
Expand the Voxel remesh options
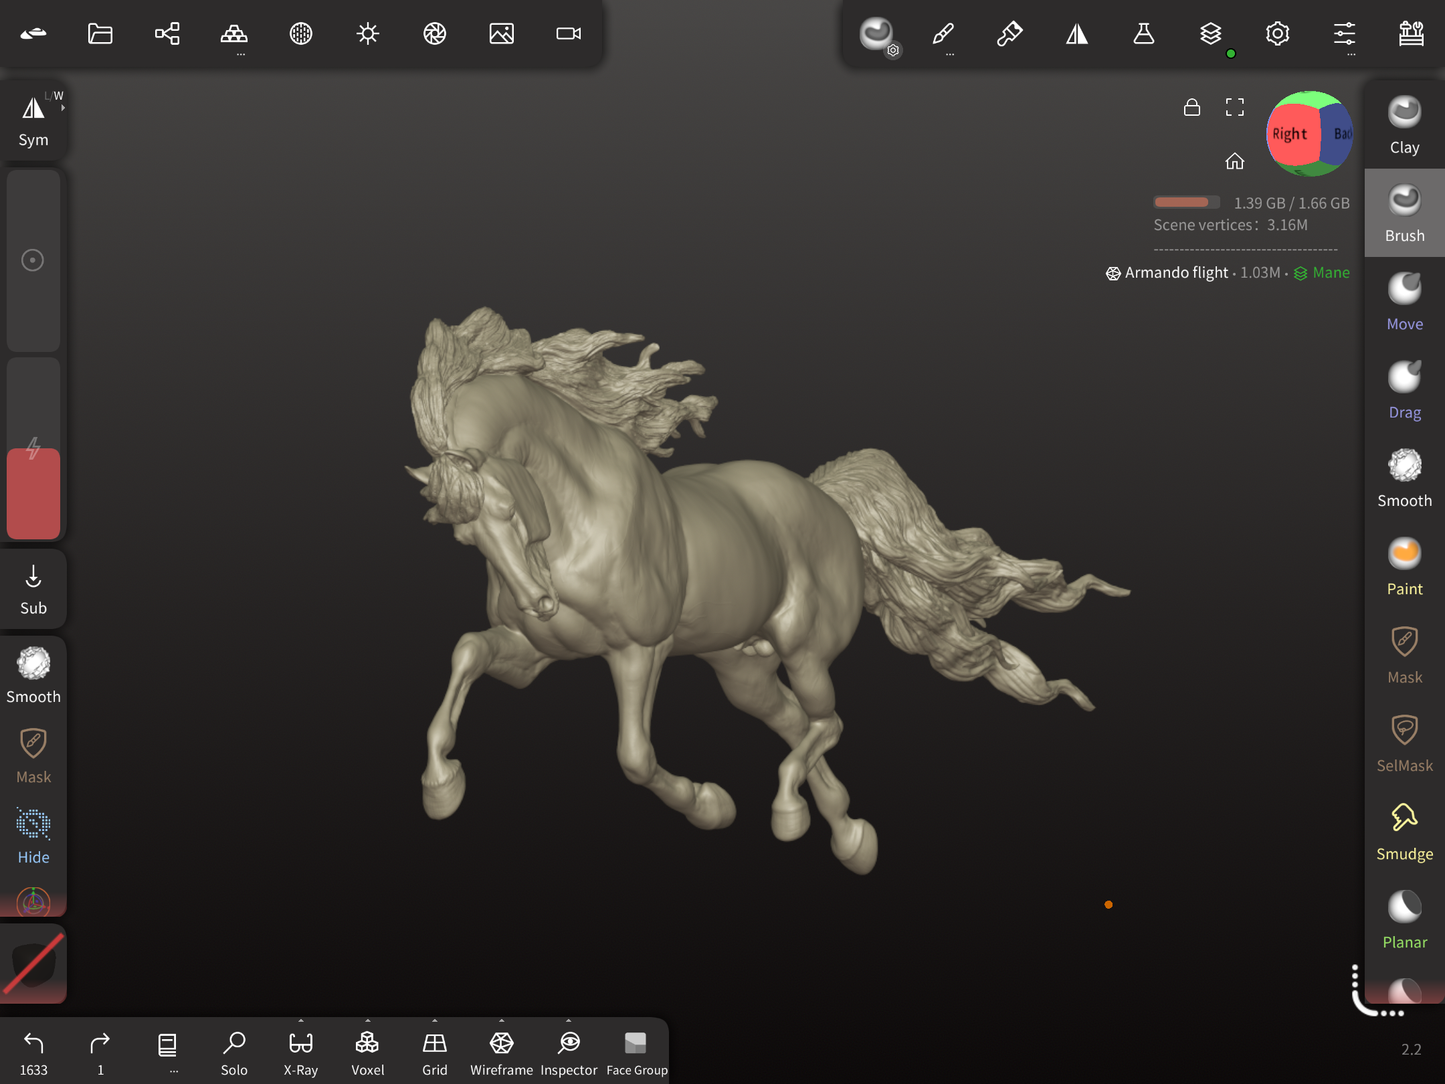(x=367, y=1022)
